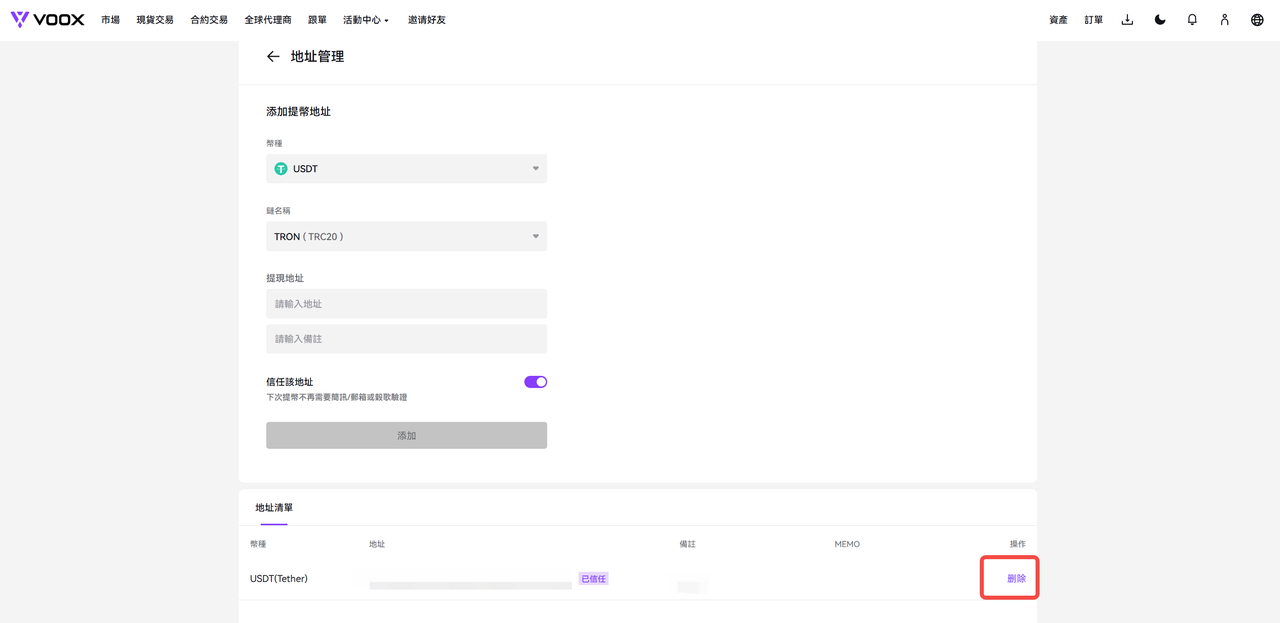Image resolution: width=1280 pixels, height=623 pixels.
Task: Click the VOOX logo
Action: [47, 19]
